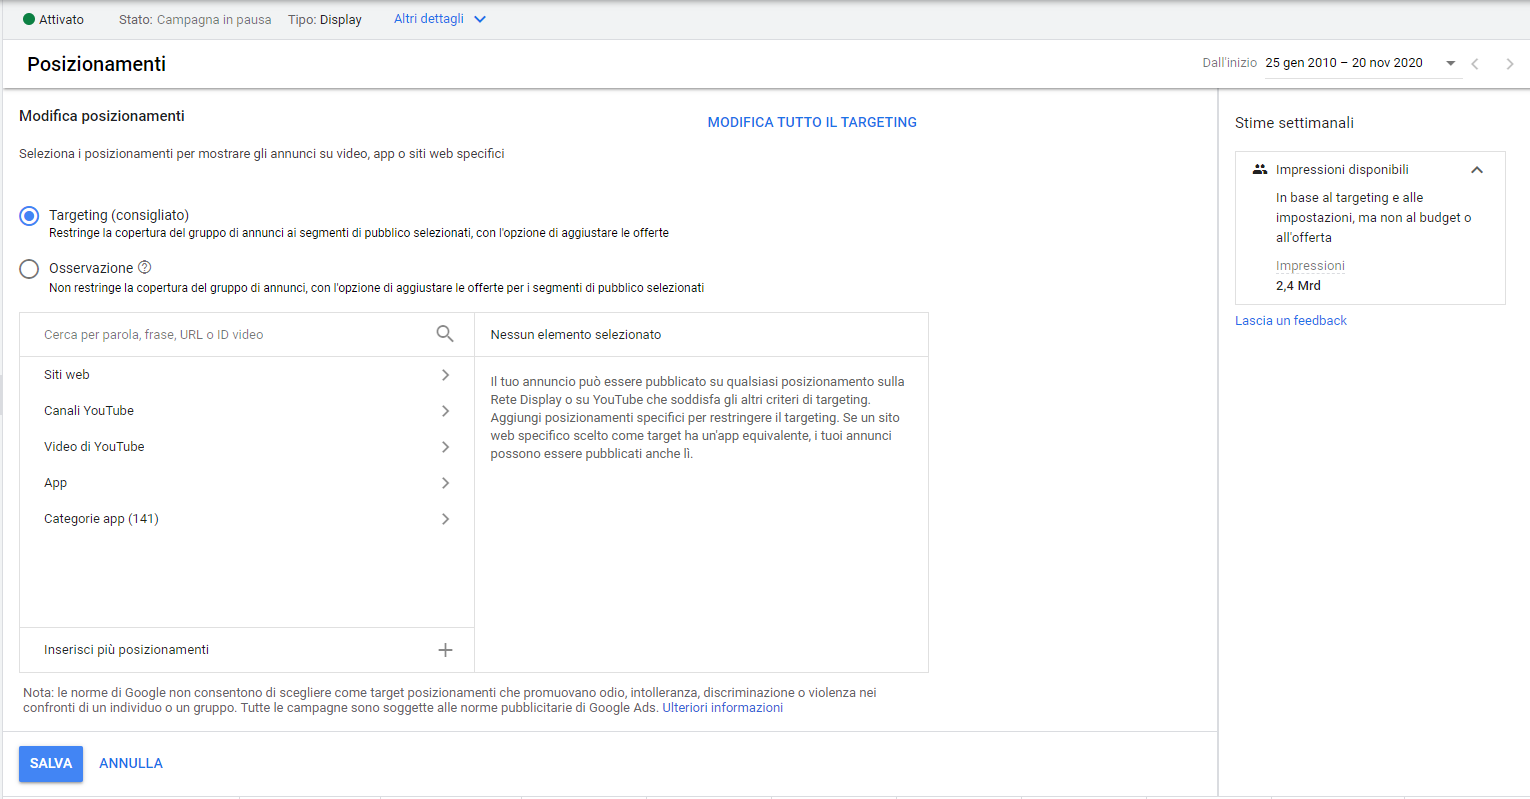Click the SALVA button

[x=51, y=764]
